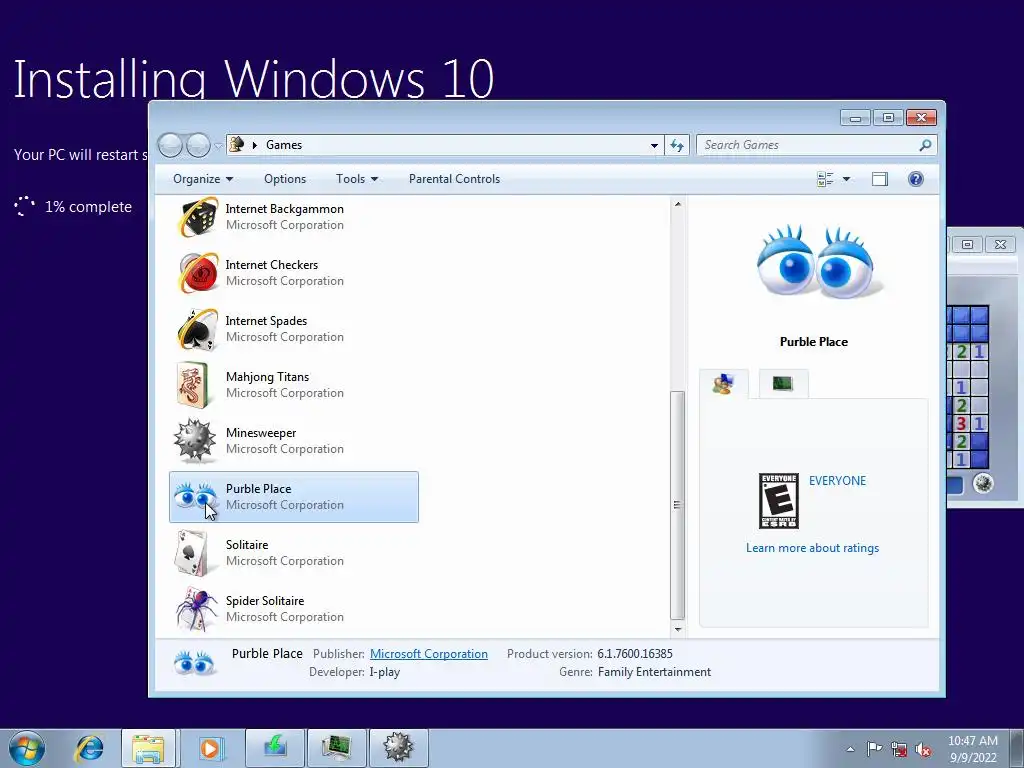Expand the Games breadcrumb arrow
Image resolution: width=1024 pixels, height=768 pixels.
pyautogui.click(x=255, y=145)
